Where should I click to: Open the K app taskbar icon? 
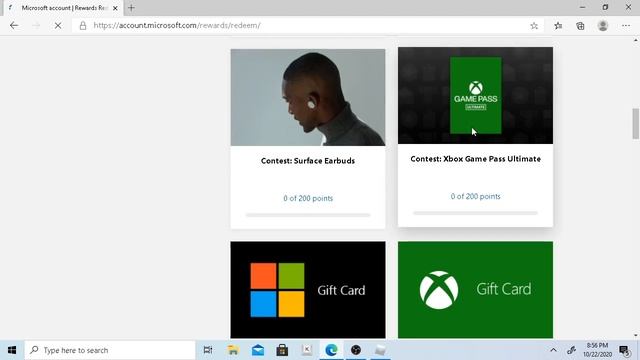click(307, 350)
